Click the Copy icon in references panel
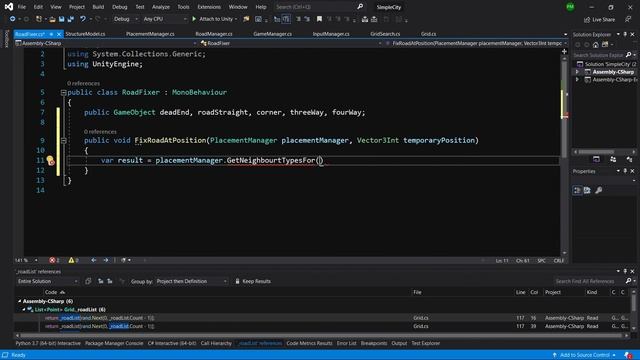Viewport: 640px width, 360px height. tap(88, 281)
